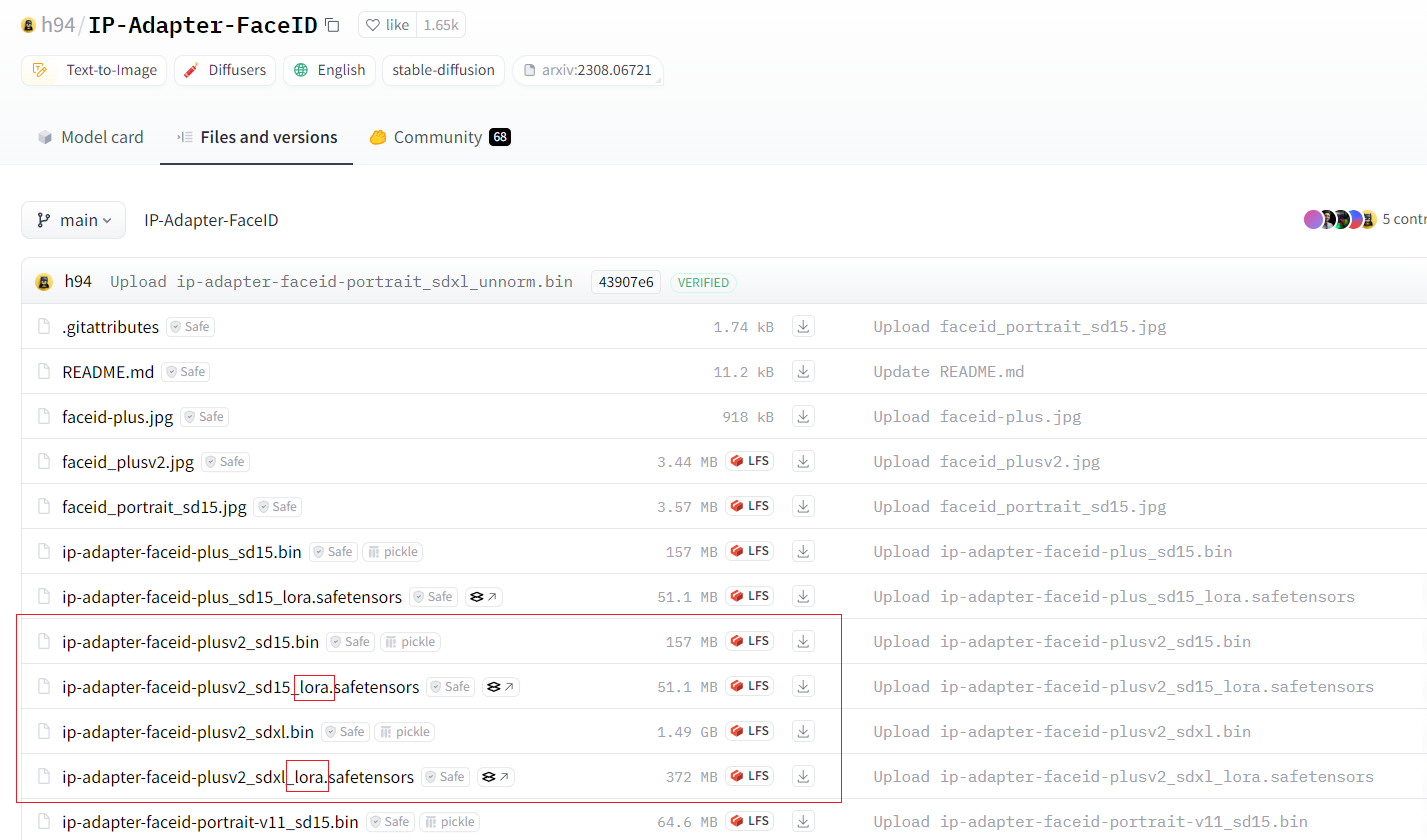Screen dimensions: 1427x840
Task: Open commit 'Upload ip-adapter-faceid-plus_sd15.bin'
Action: (x=1053, y=552)
